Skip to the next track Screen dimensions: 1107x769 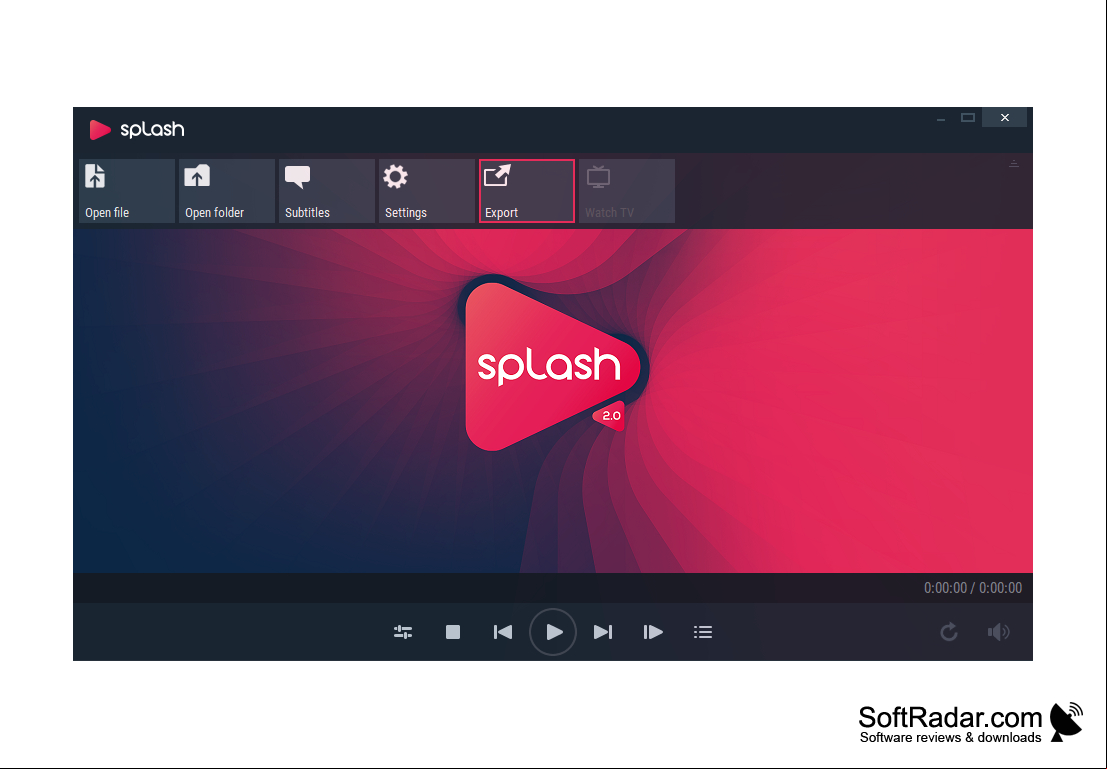click(x=603, y=632)
